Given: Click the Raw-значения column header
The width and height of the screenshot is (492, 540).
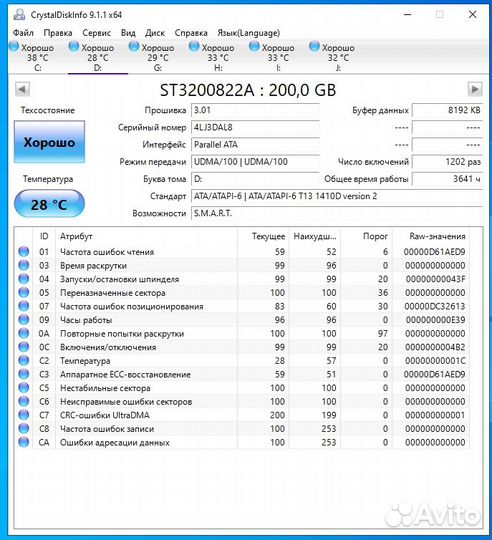Looking at the screenshot, I should point(431,236).
